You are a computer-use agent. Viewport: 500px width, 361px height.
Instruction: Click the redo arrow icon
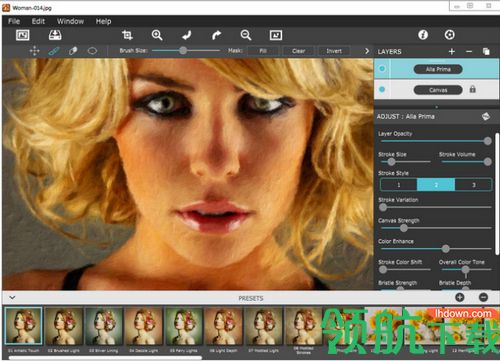tap(216, 35)
